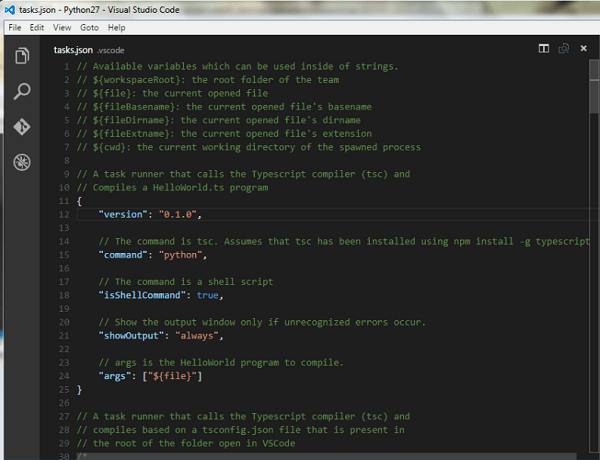Click the Visual Studio Code title bar logo
This screenshot has width=600, height=460.
tap(9, 9)
